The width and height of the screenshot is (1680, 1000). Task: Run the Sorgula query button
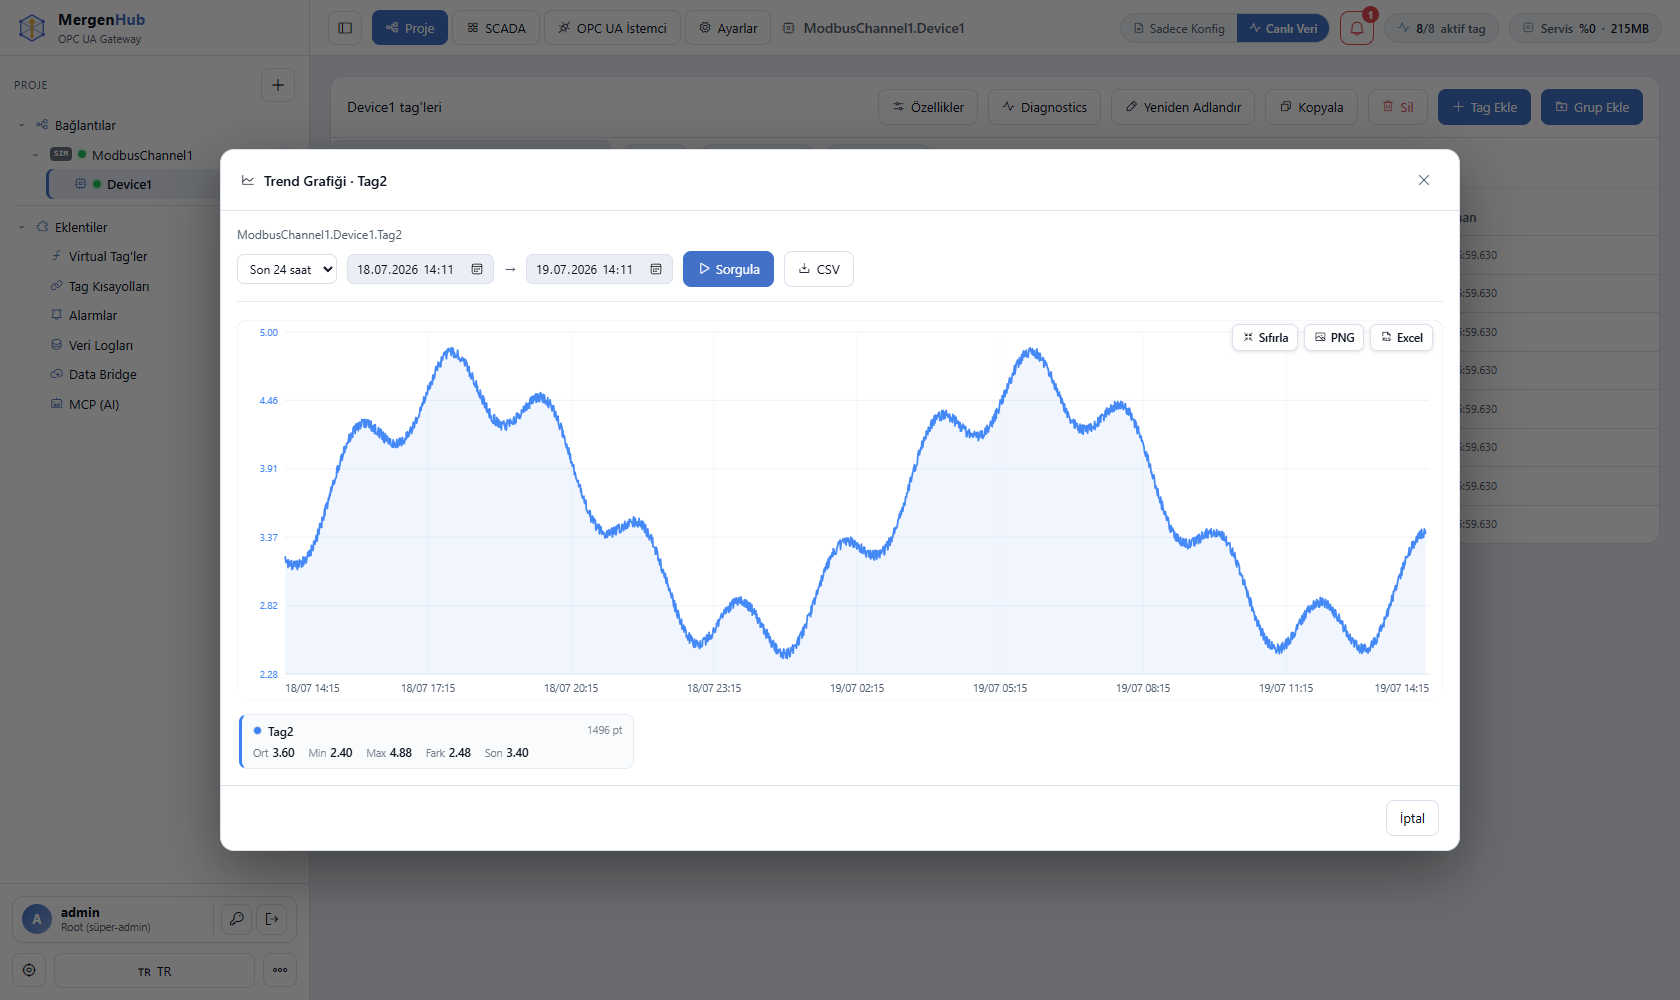(x=728, y=269)
